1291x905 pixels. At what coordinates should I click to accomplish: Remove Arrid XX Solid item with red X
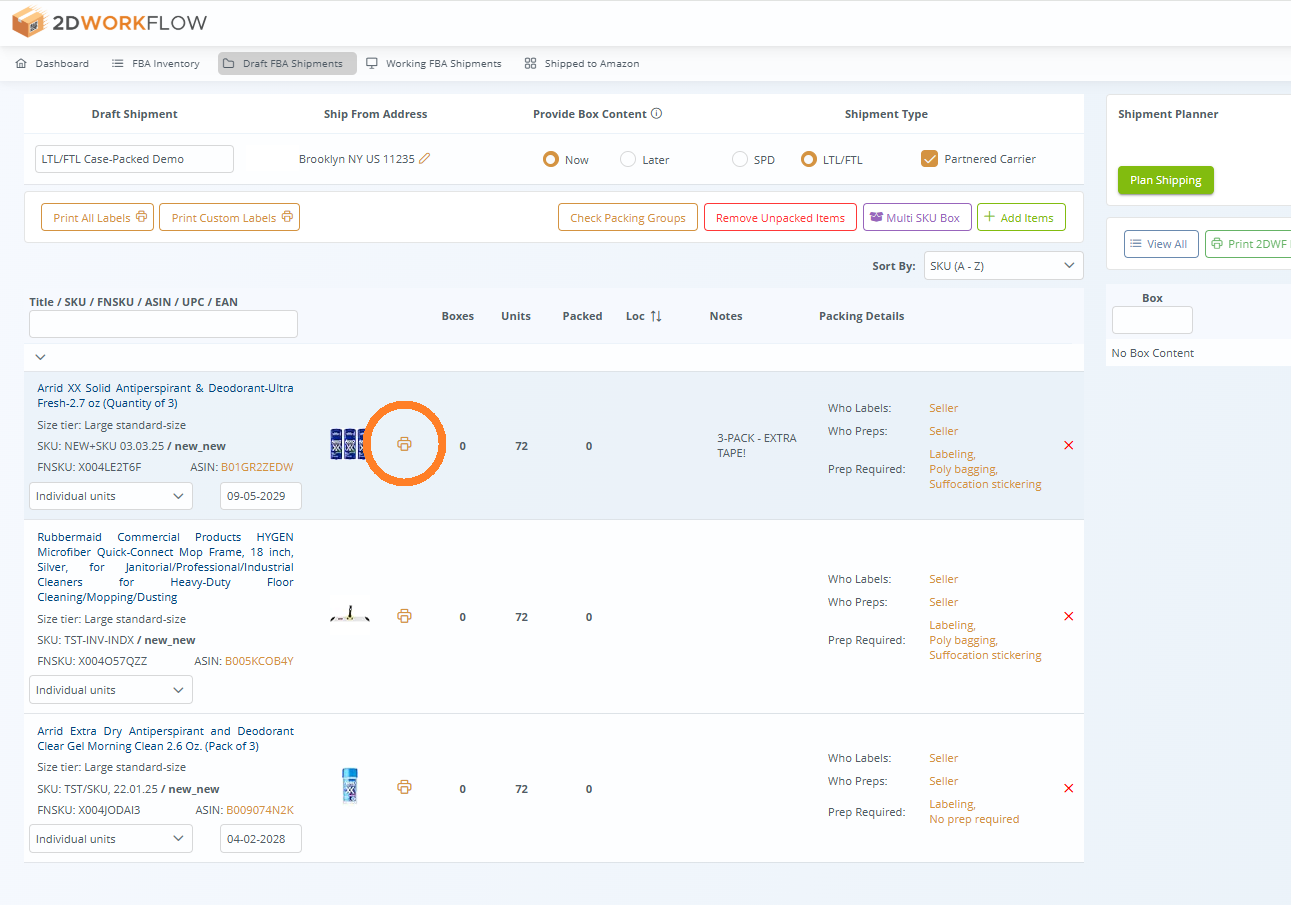tap(1068, 445)
